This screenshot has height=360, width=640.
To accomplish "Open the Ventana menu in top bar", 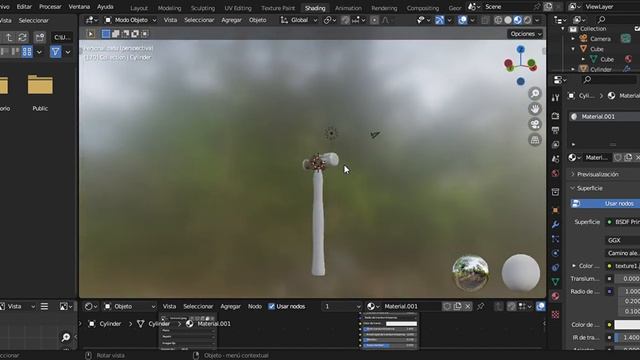I will click(x=79, y=7).
